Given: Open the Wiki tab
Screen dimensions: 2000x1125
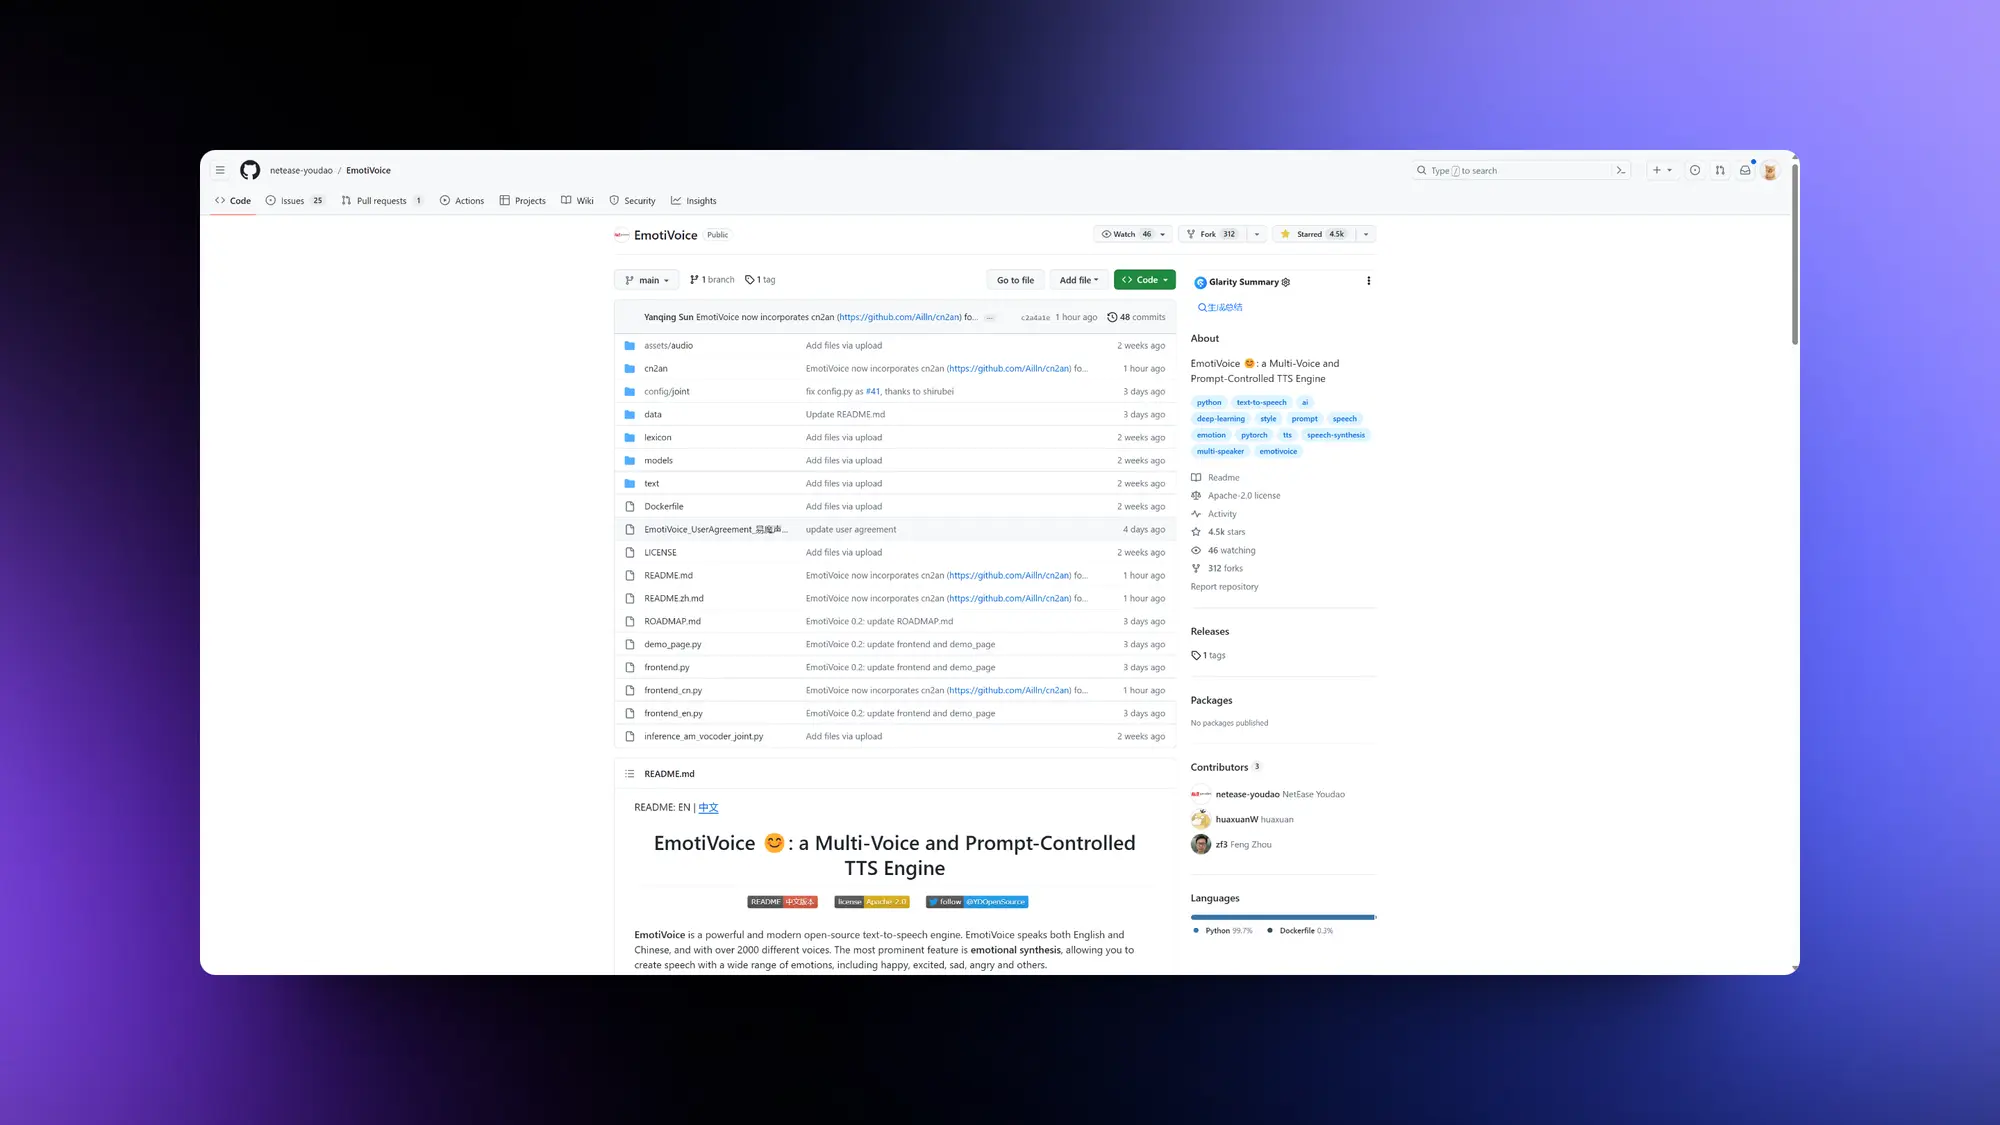Looking at the screenshot, I should [x=578, y=201].
